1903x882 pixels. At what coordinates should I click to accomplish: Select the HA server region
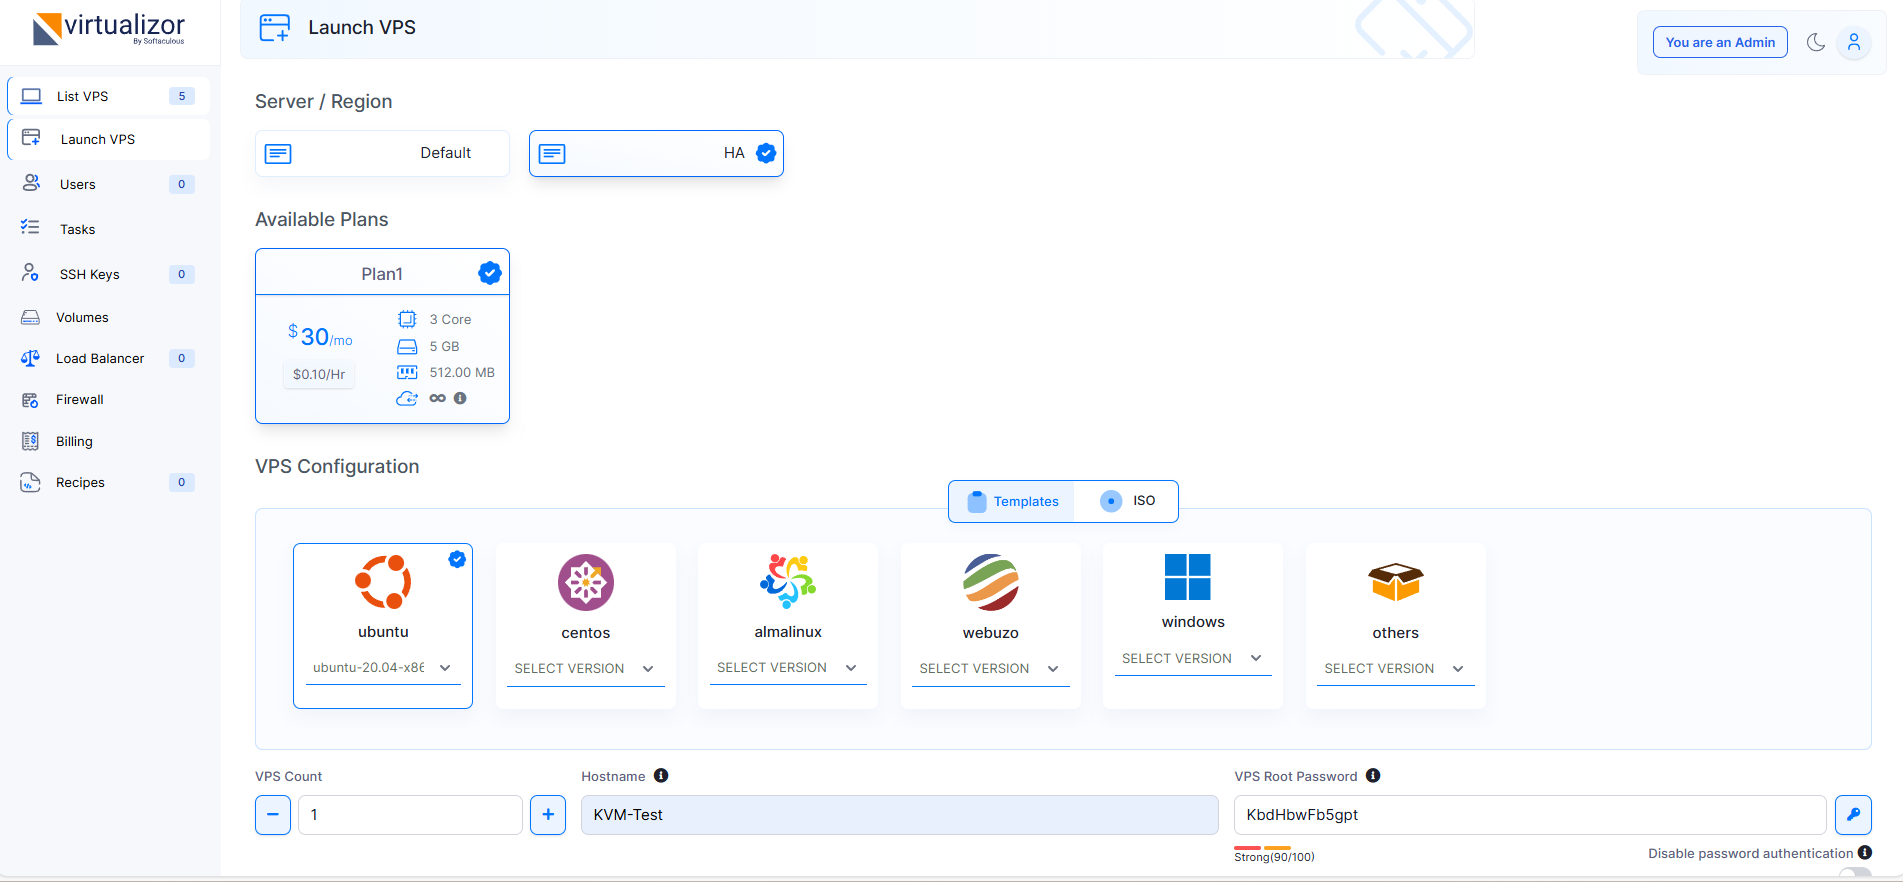656,153
